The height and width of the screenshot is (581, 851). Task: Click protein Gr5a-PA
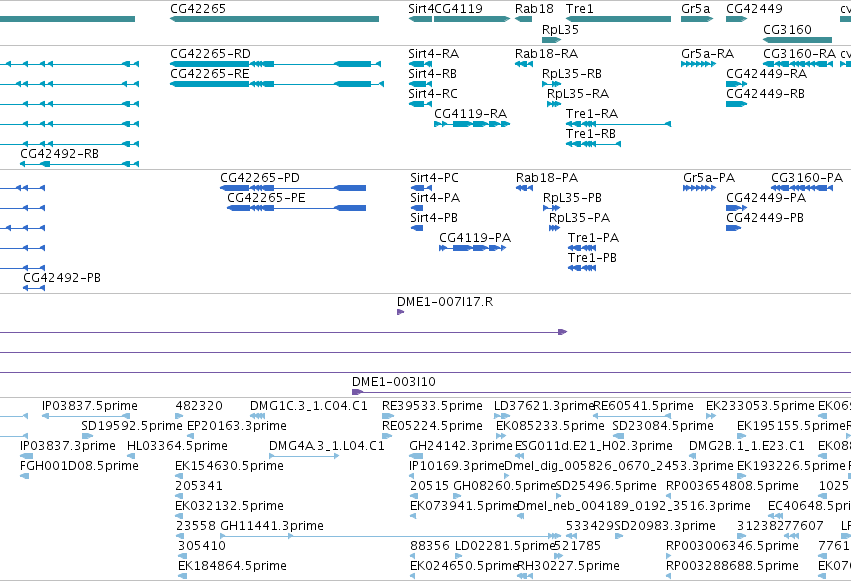tap(700, 188)
